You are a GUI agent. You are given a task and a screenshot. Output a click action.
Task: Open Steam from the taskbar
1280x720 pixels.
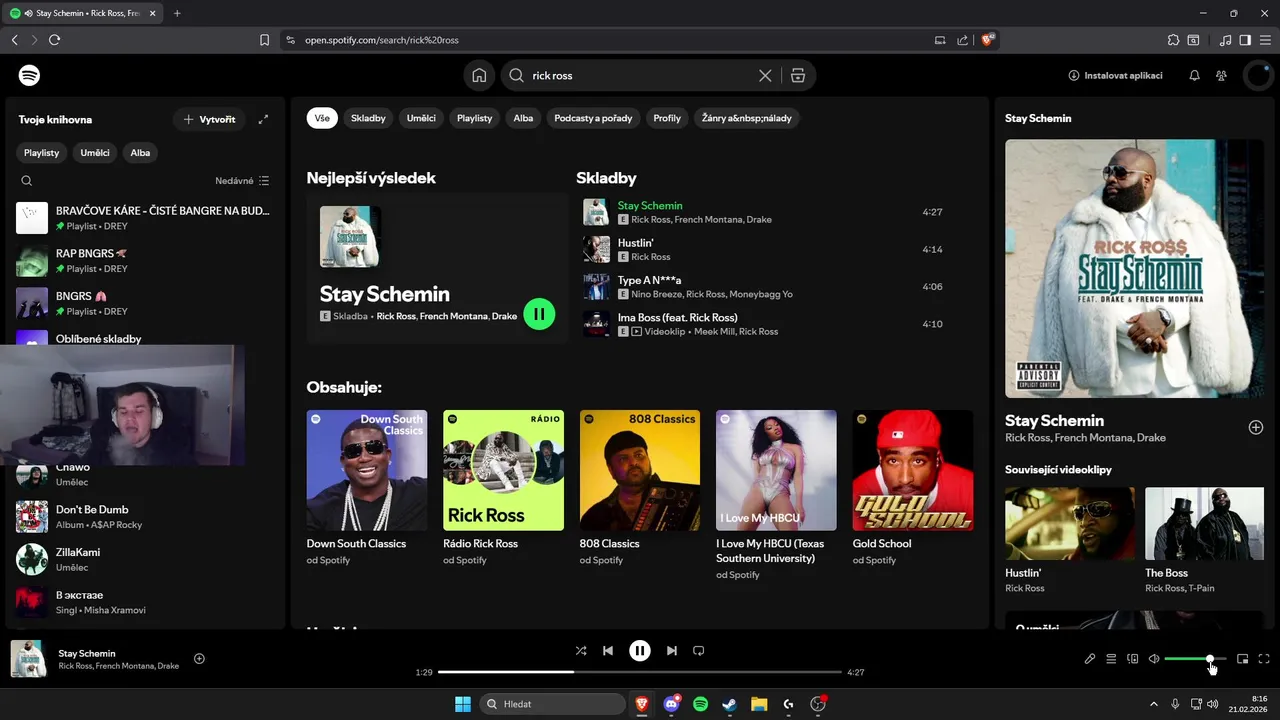[730, 704]
